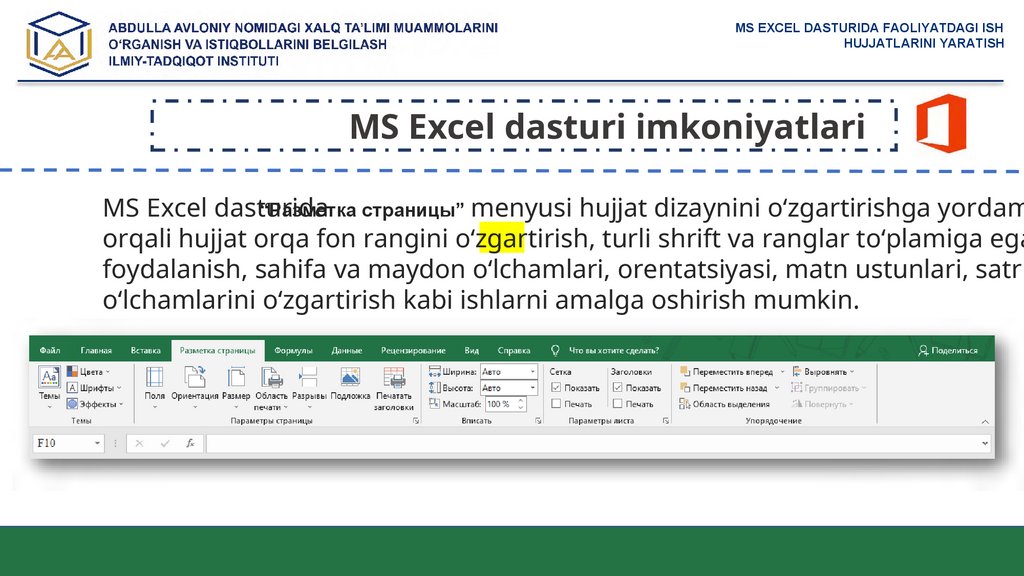Click the title 'MS Excel dasturi imkoniyatlari'

coord(607,127)
